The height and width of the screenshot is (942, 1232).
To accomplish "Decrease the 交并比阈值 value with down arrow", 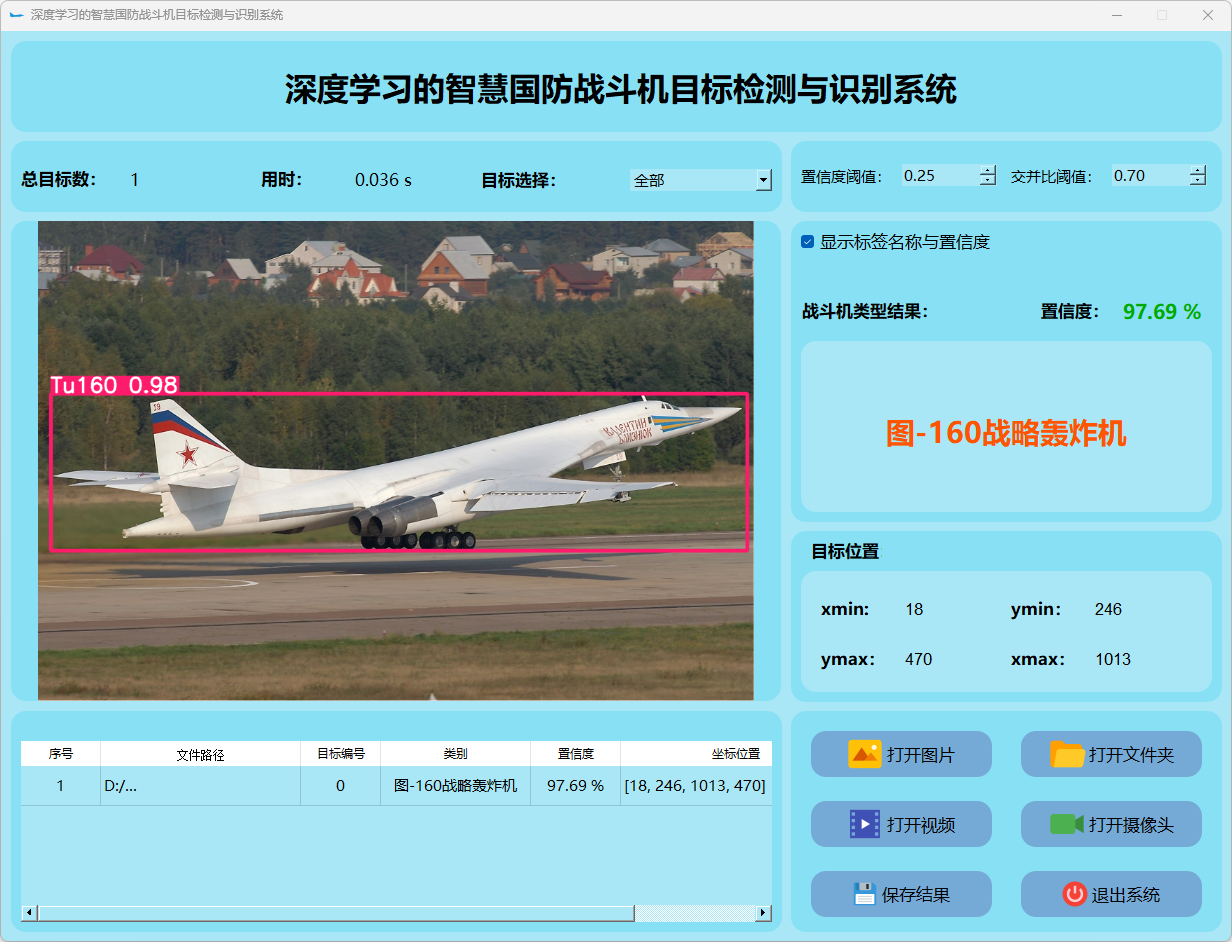I will pos(1198,181).
